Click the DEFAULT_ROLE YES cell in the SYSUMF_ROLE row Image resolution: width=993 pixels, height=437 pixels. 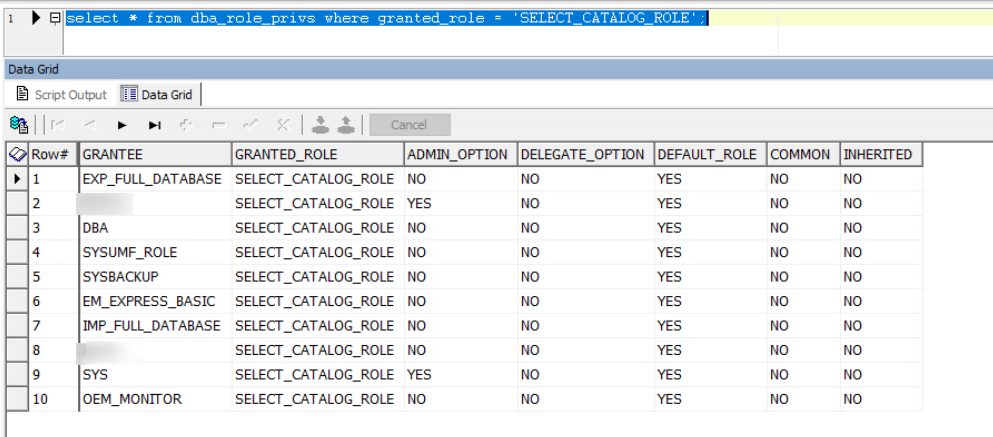pyautogui.click(x=711, y=252)
